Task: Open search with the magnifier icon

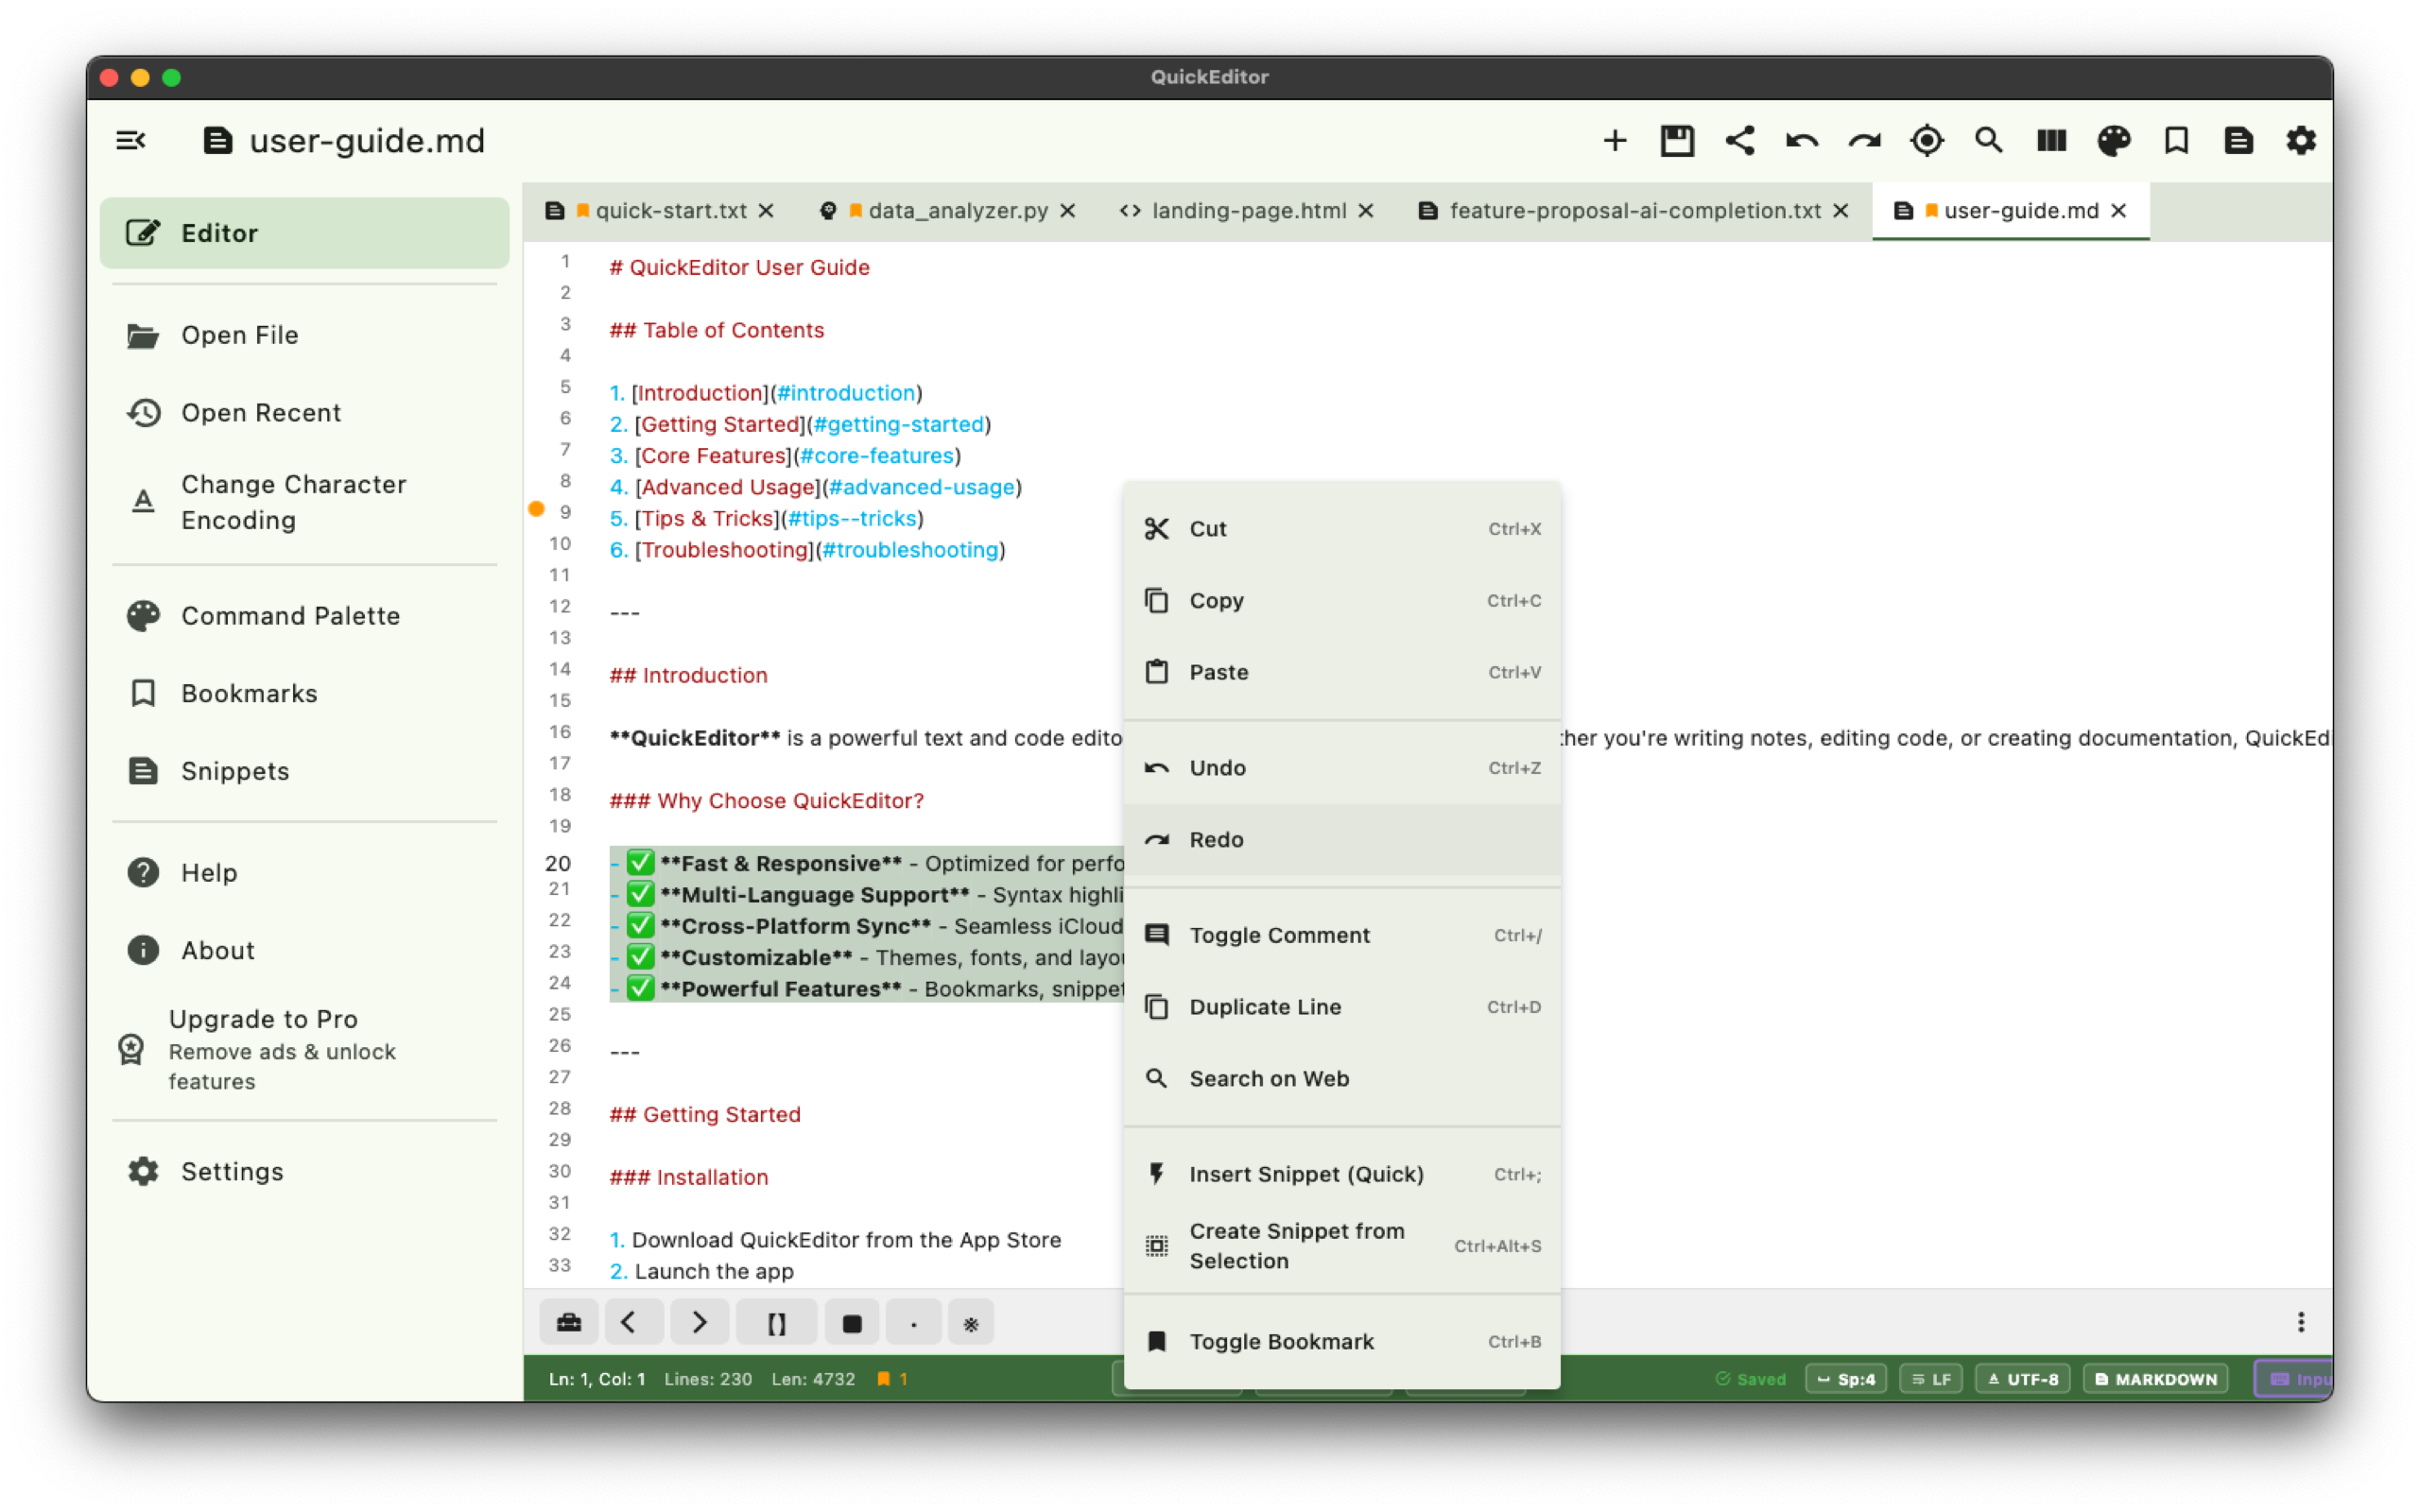Action: click(1988, 141)
